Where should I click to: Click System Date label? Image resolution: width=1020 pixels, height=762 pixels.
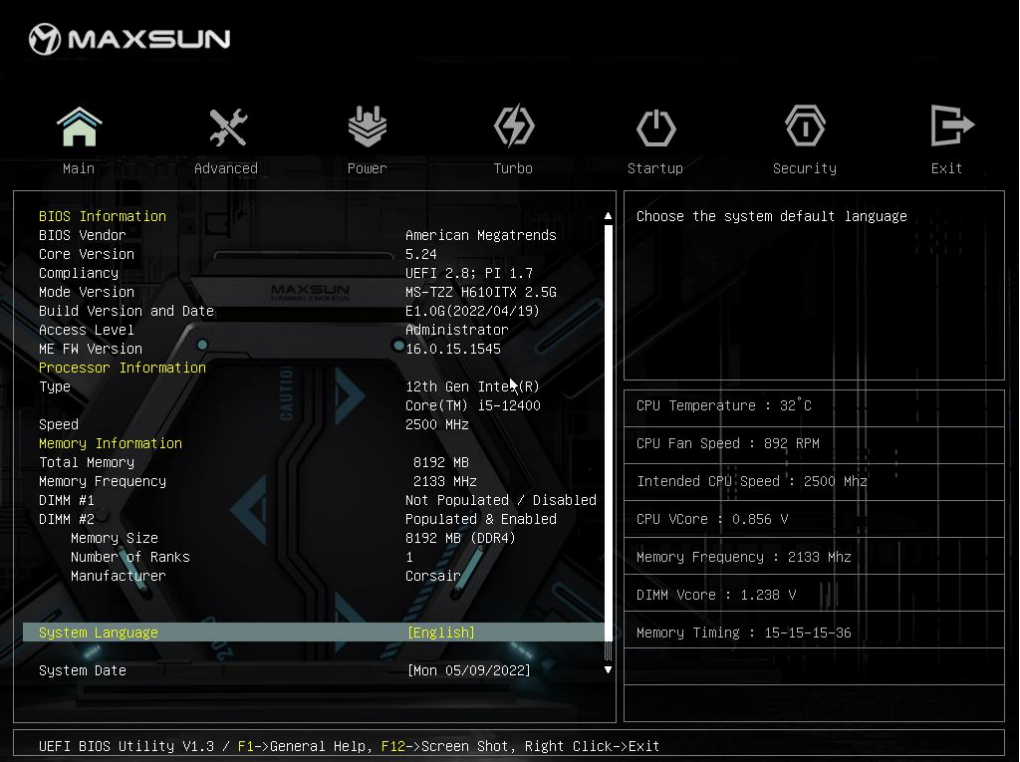[83, 671]
